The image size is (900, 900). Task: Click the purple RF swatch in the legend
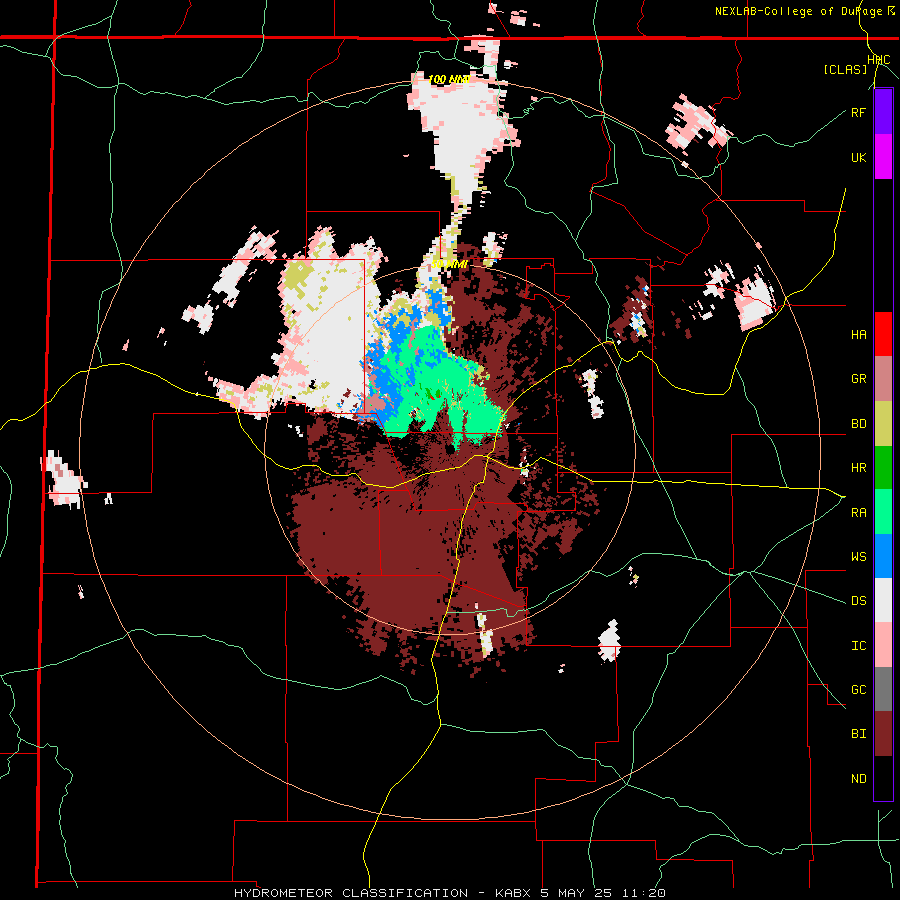883,112
